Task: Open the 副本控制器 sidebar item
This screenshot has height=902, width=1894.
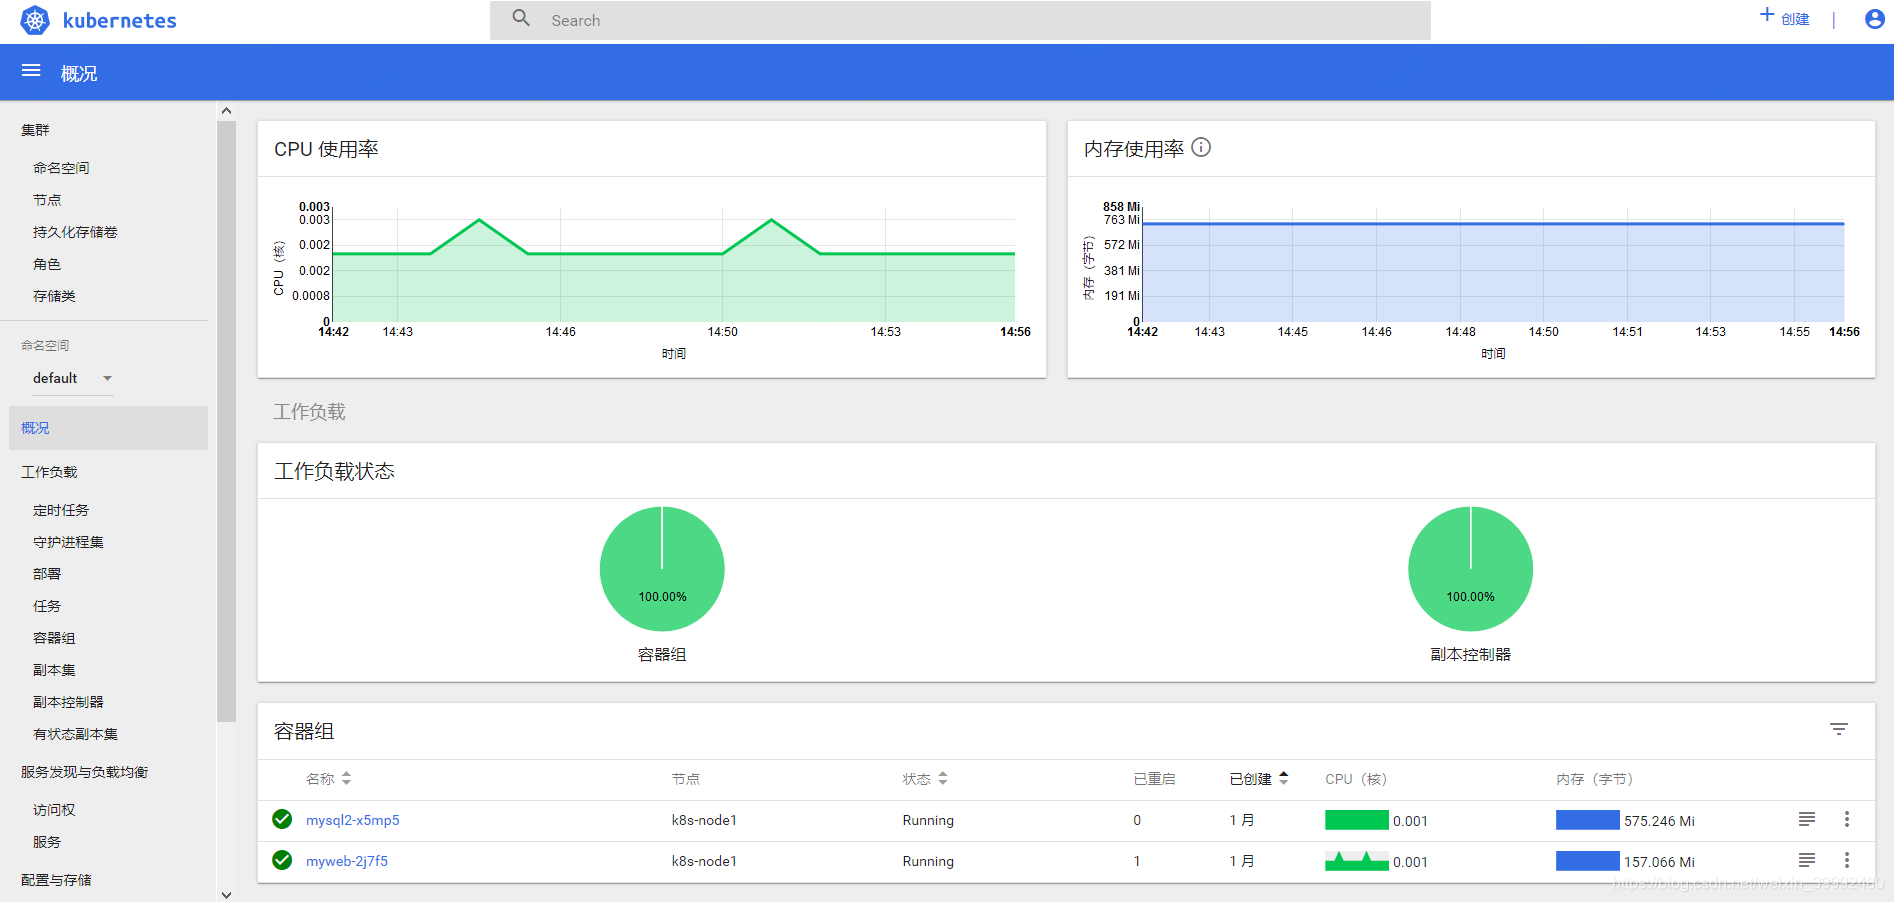Action: (68, 702)
